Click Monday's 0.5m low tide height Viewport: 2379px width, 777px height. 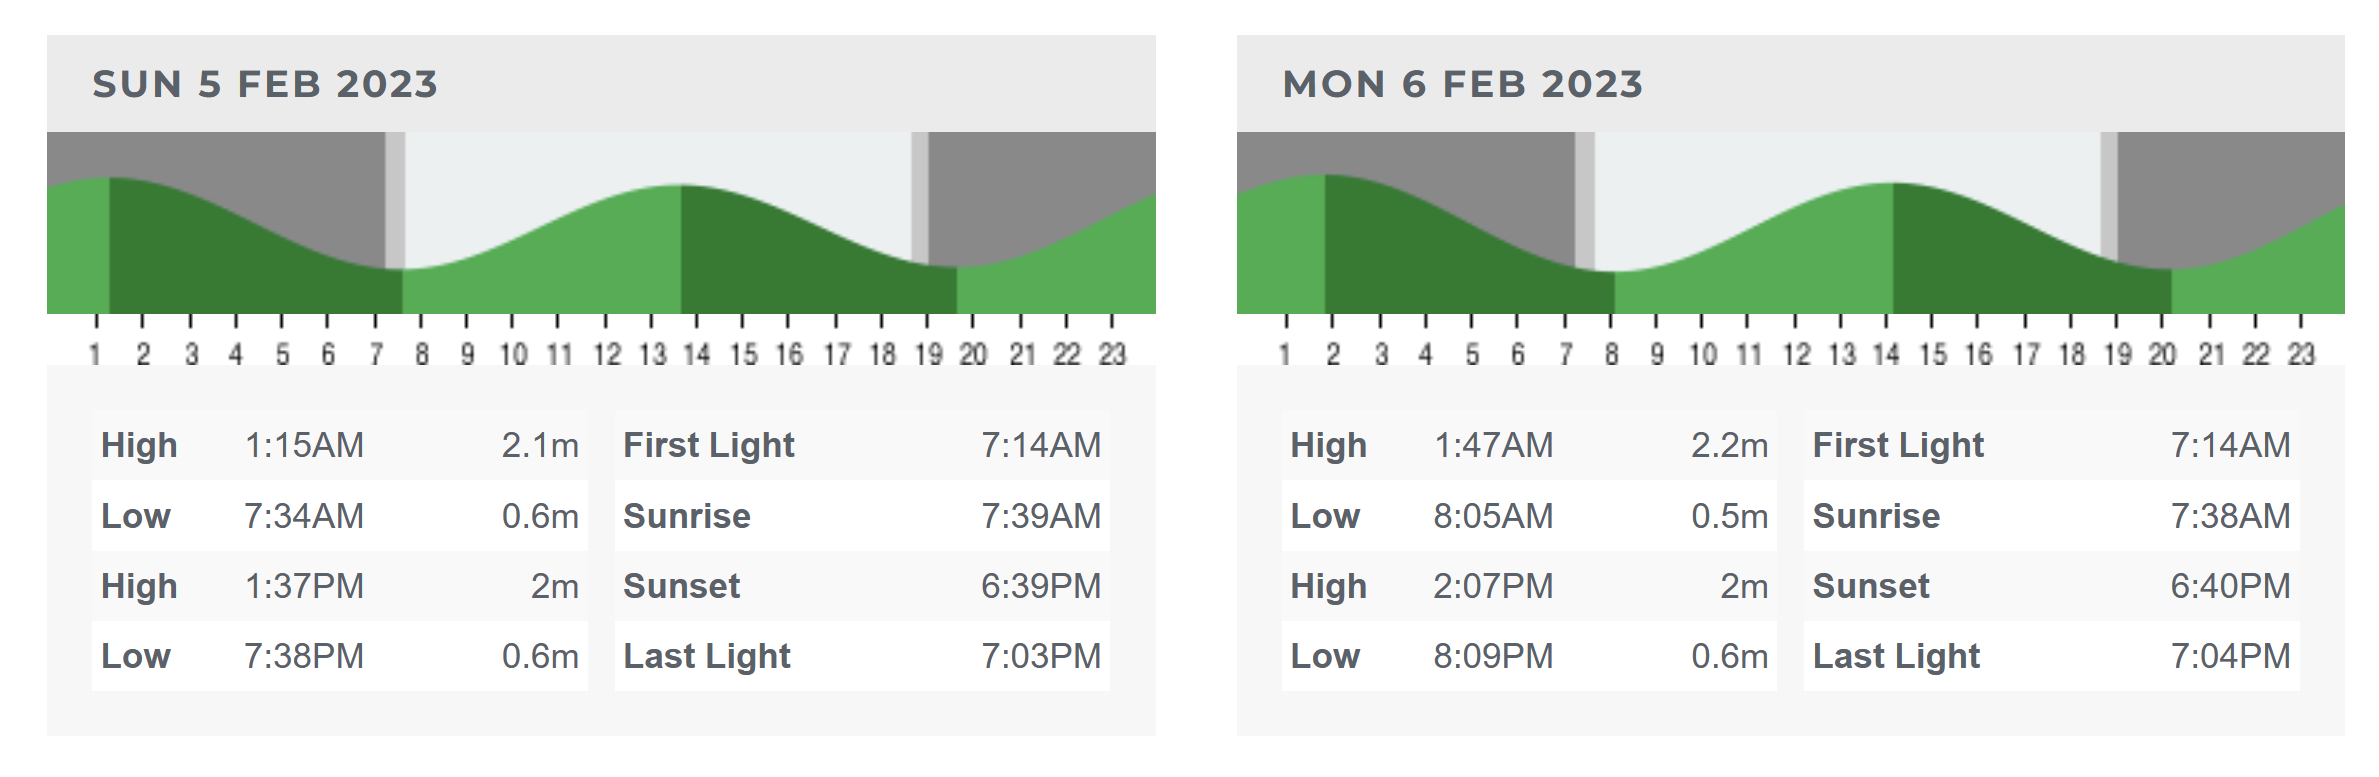pyautogui.click(x=1729, y=516)
